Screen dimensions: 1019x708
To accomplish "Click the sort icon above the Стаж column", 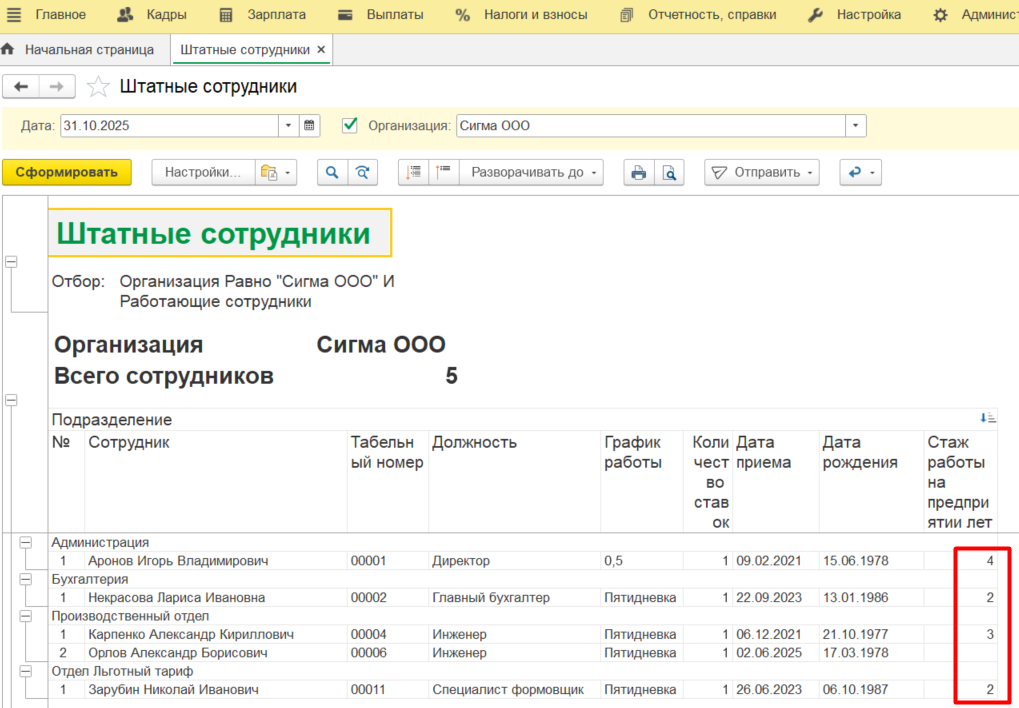I will click(x=988, y=418).
